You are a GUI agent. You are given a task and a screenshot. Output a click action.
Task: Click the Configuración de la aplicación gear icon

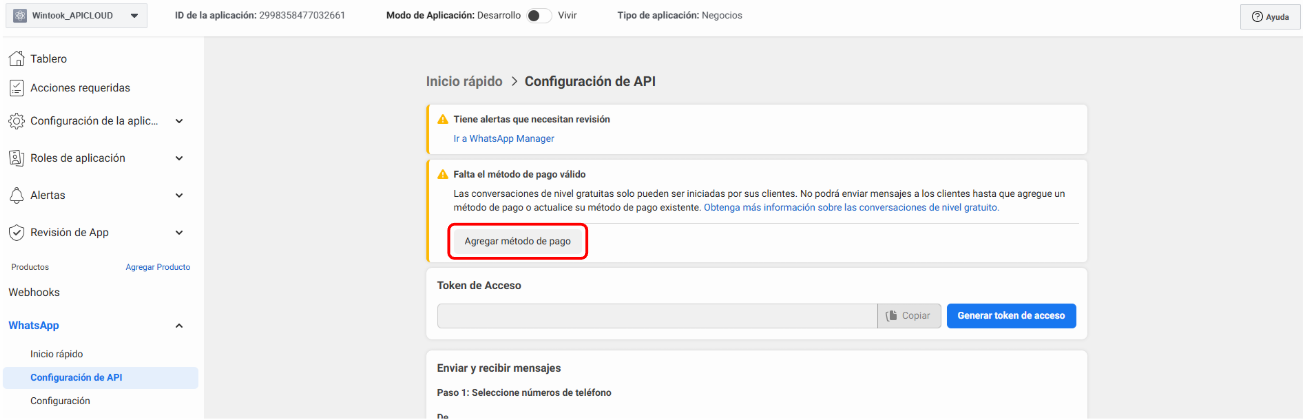16,121
